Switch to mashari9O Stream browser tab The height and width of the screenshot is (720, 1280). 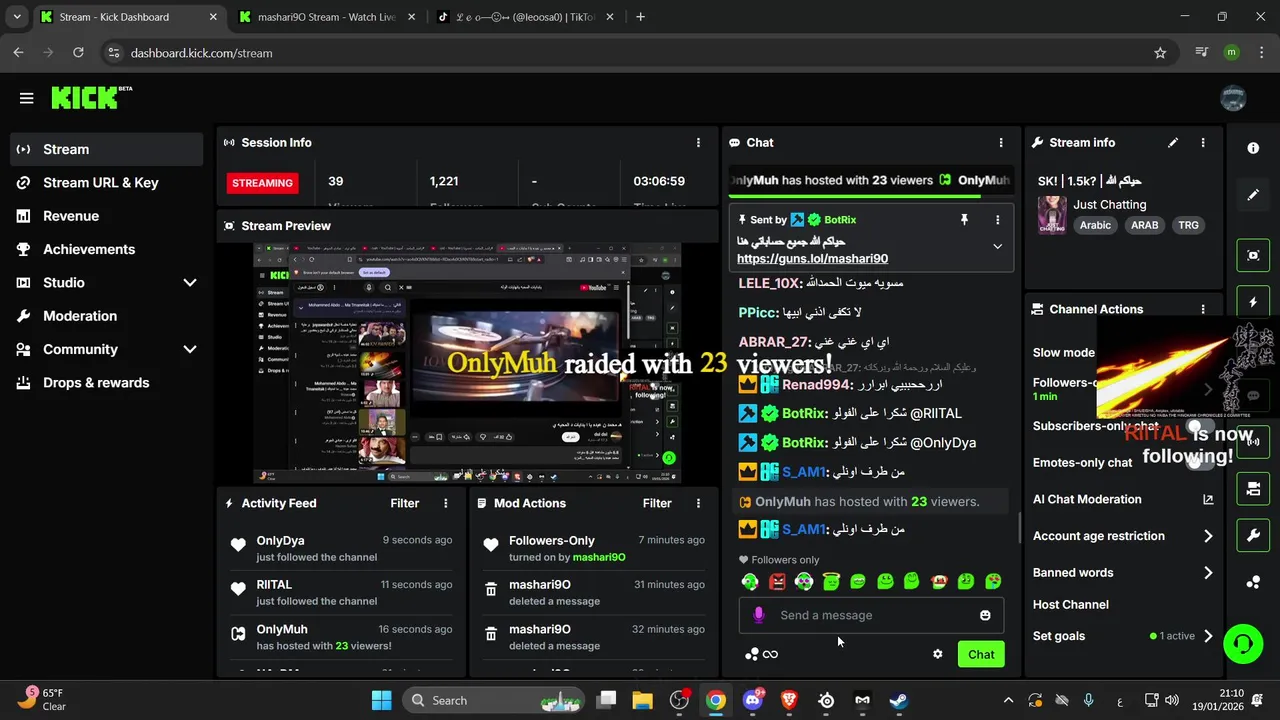[x=326, y=17]
